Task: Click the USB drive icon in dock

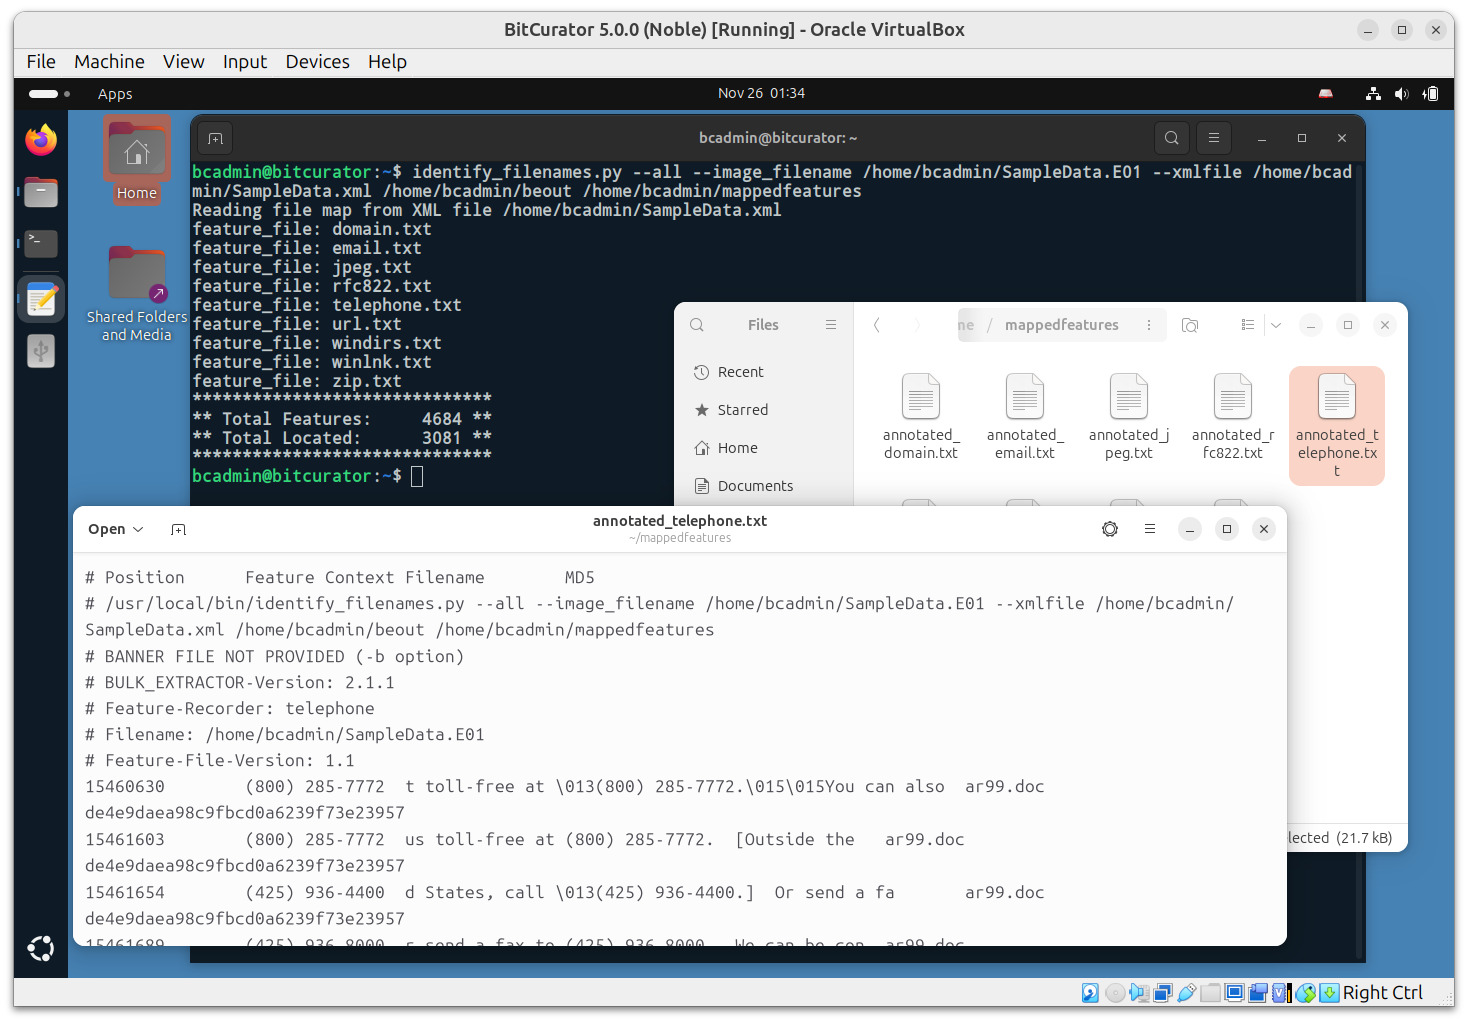Action: [x=41, y=351]
